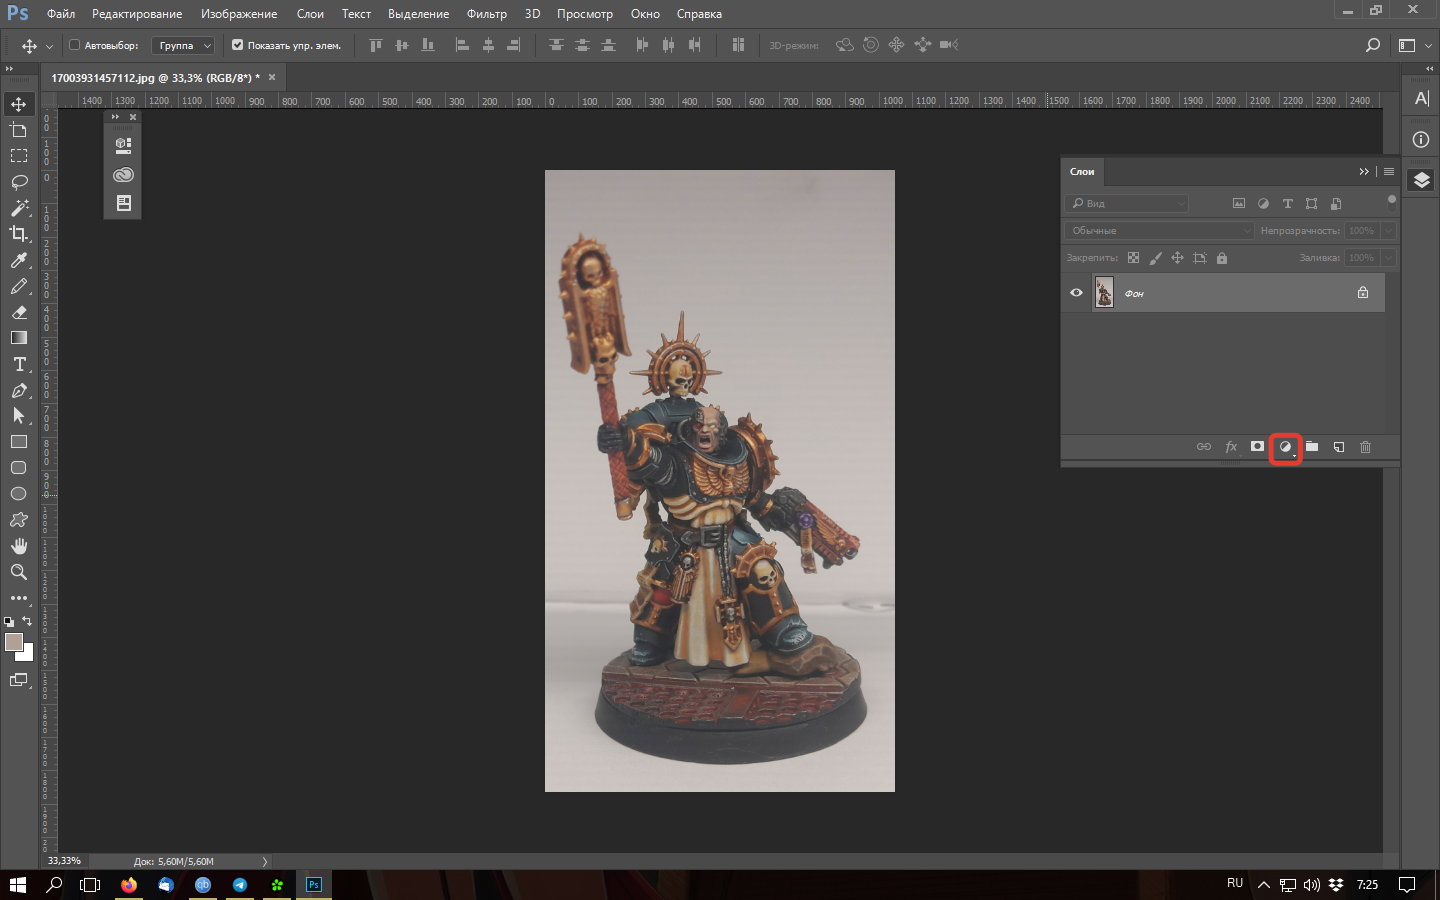Select the Zoom tool
Image resolution: width=1440 pixels, height=900 pixels.
19,572
